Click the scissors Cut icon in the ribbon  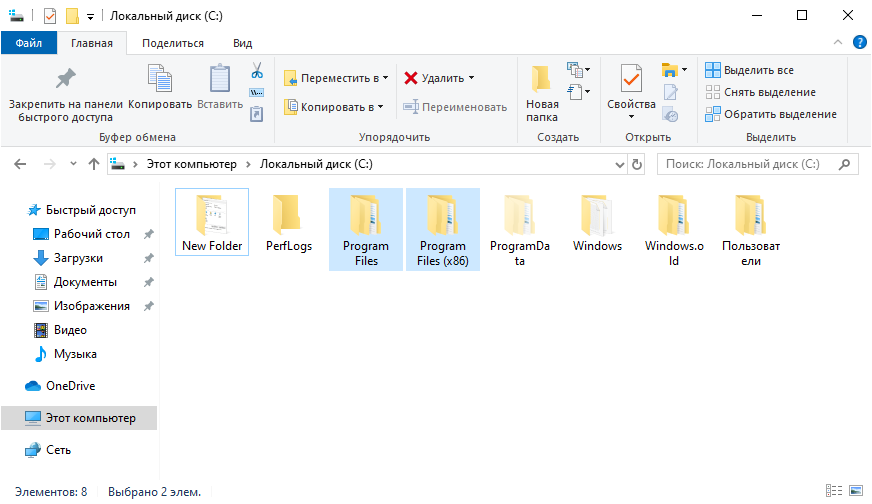256,71
